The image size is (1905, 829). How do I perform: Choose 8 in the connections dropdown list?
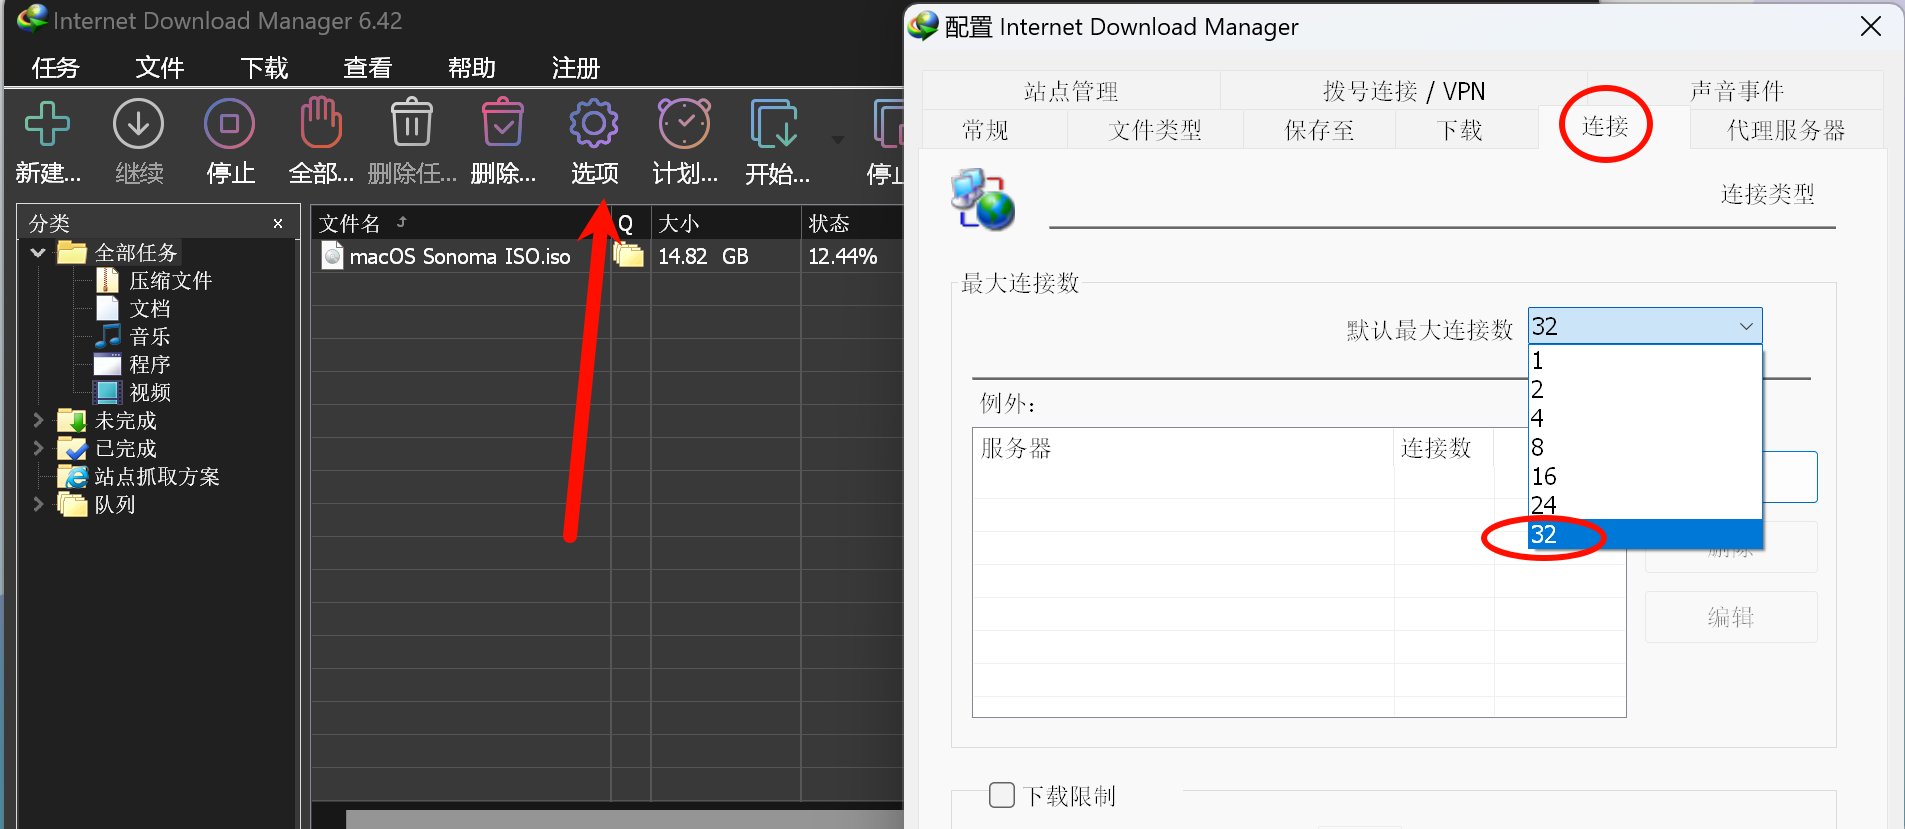(1645, 447)
